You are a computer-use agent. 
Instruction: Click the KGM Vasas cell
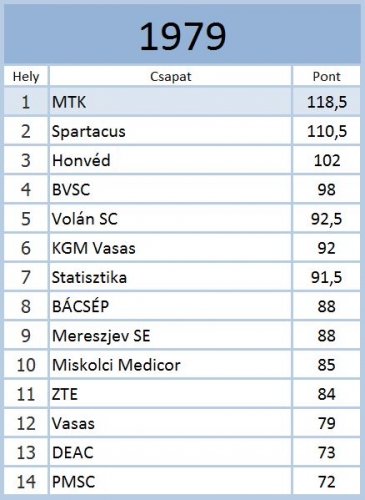click(170, 248)
